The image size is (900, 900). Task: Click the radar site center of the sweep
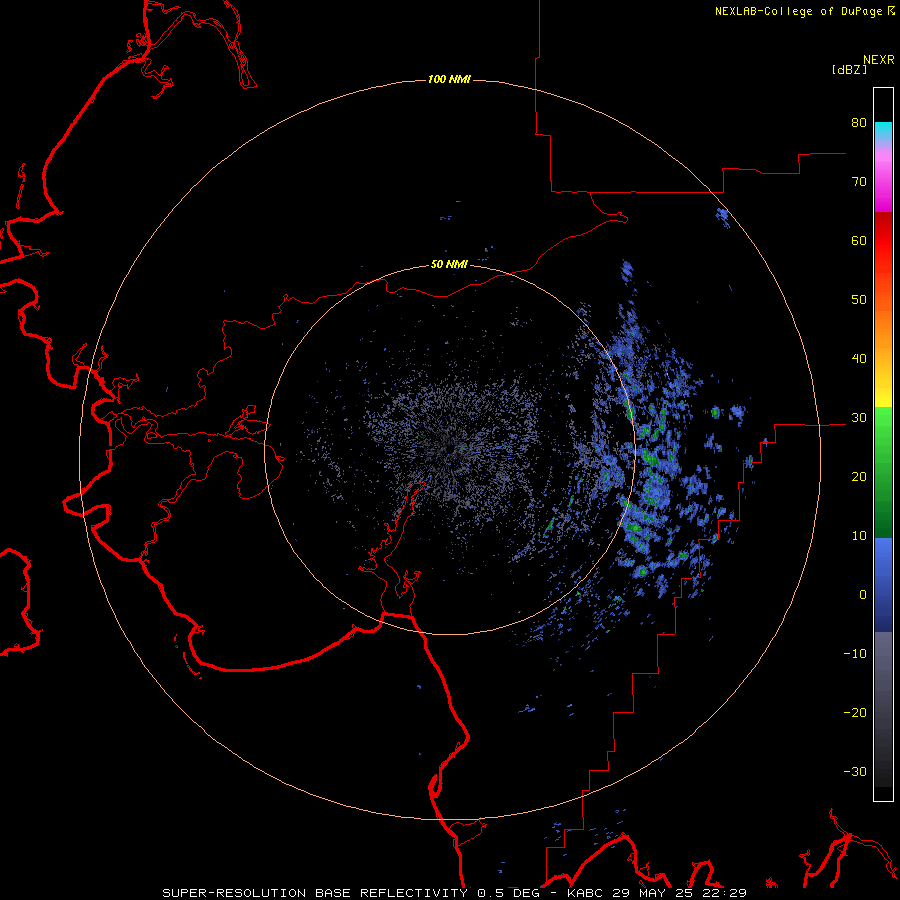click(449, 449)
